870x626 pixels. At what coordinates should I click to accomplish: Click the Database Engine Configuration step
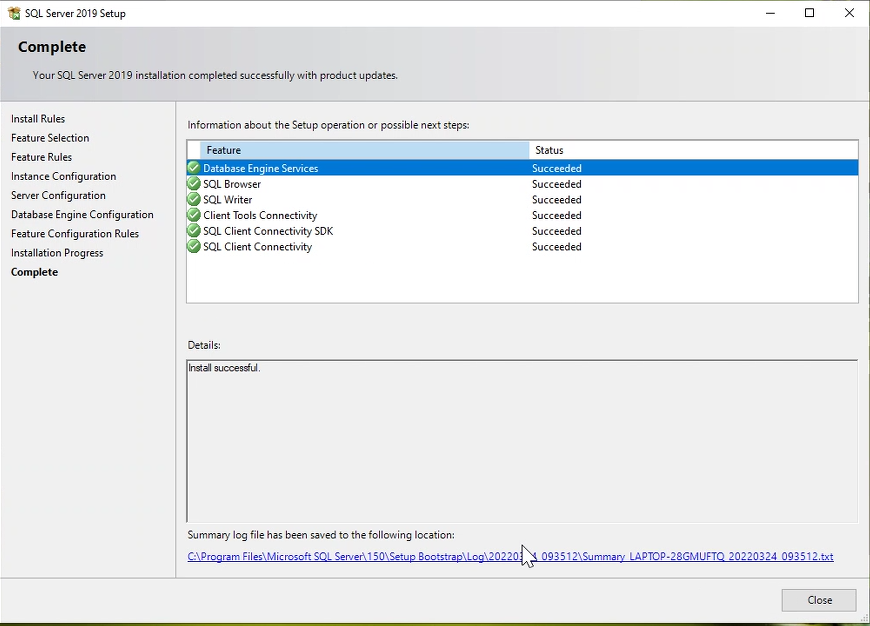click(82, 214)
